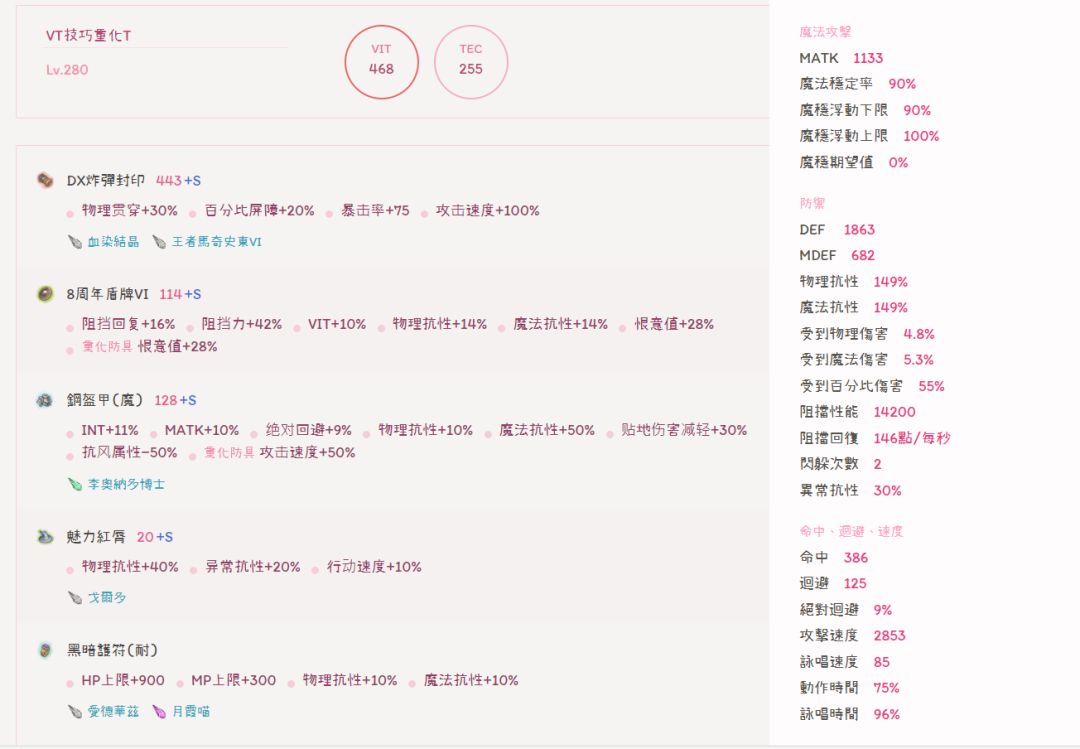The image size is (1080, 749).
Task: Click the crystal icon beside 王者馬奇史東VI
Action: click(159, 242)
